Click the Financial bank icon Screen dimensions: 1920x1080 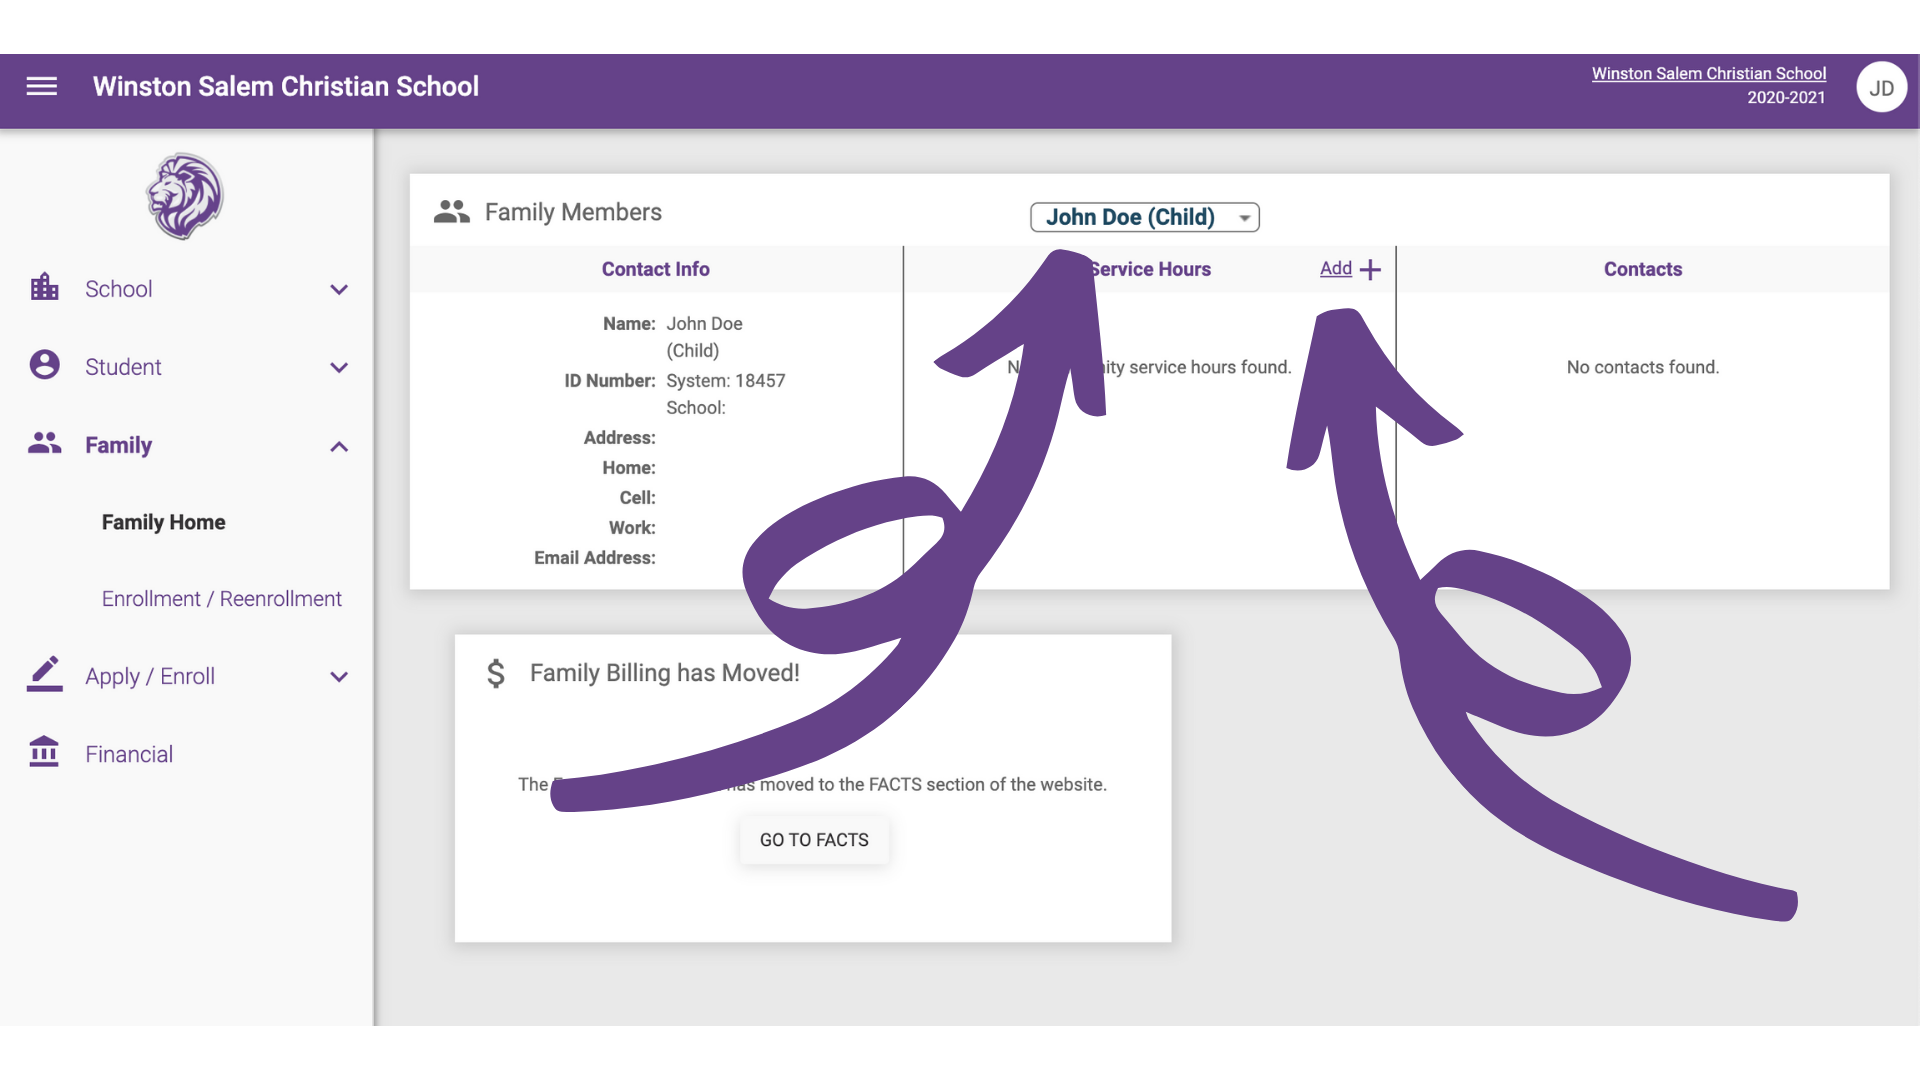[x=44, y=752]
